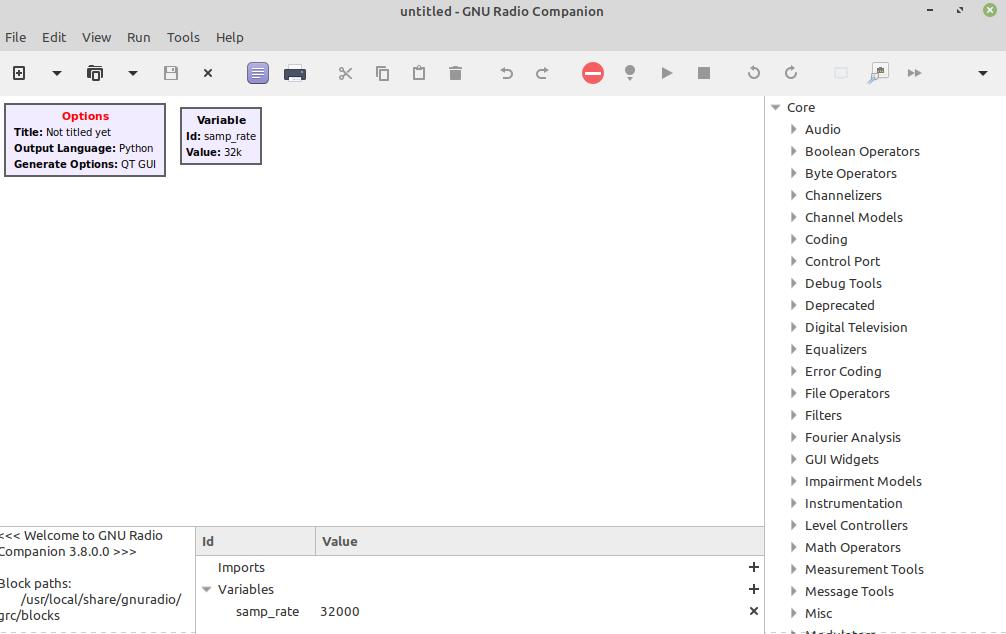The width and height of the screenshot is (1006, 634).
Task: Copy the selected blocks
Action: point(382,73)
